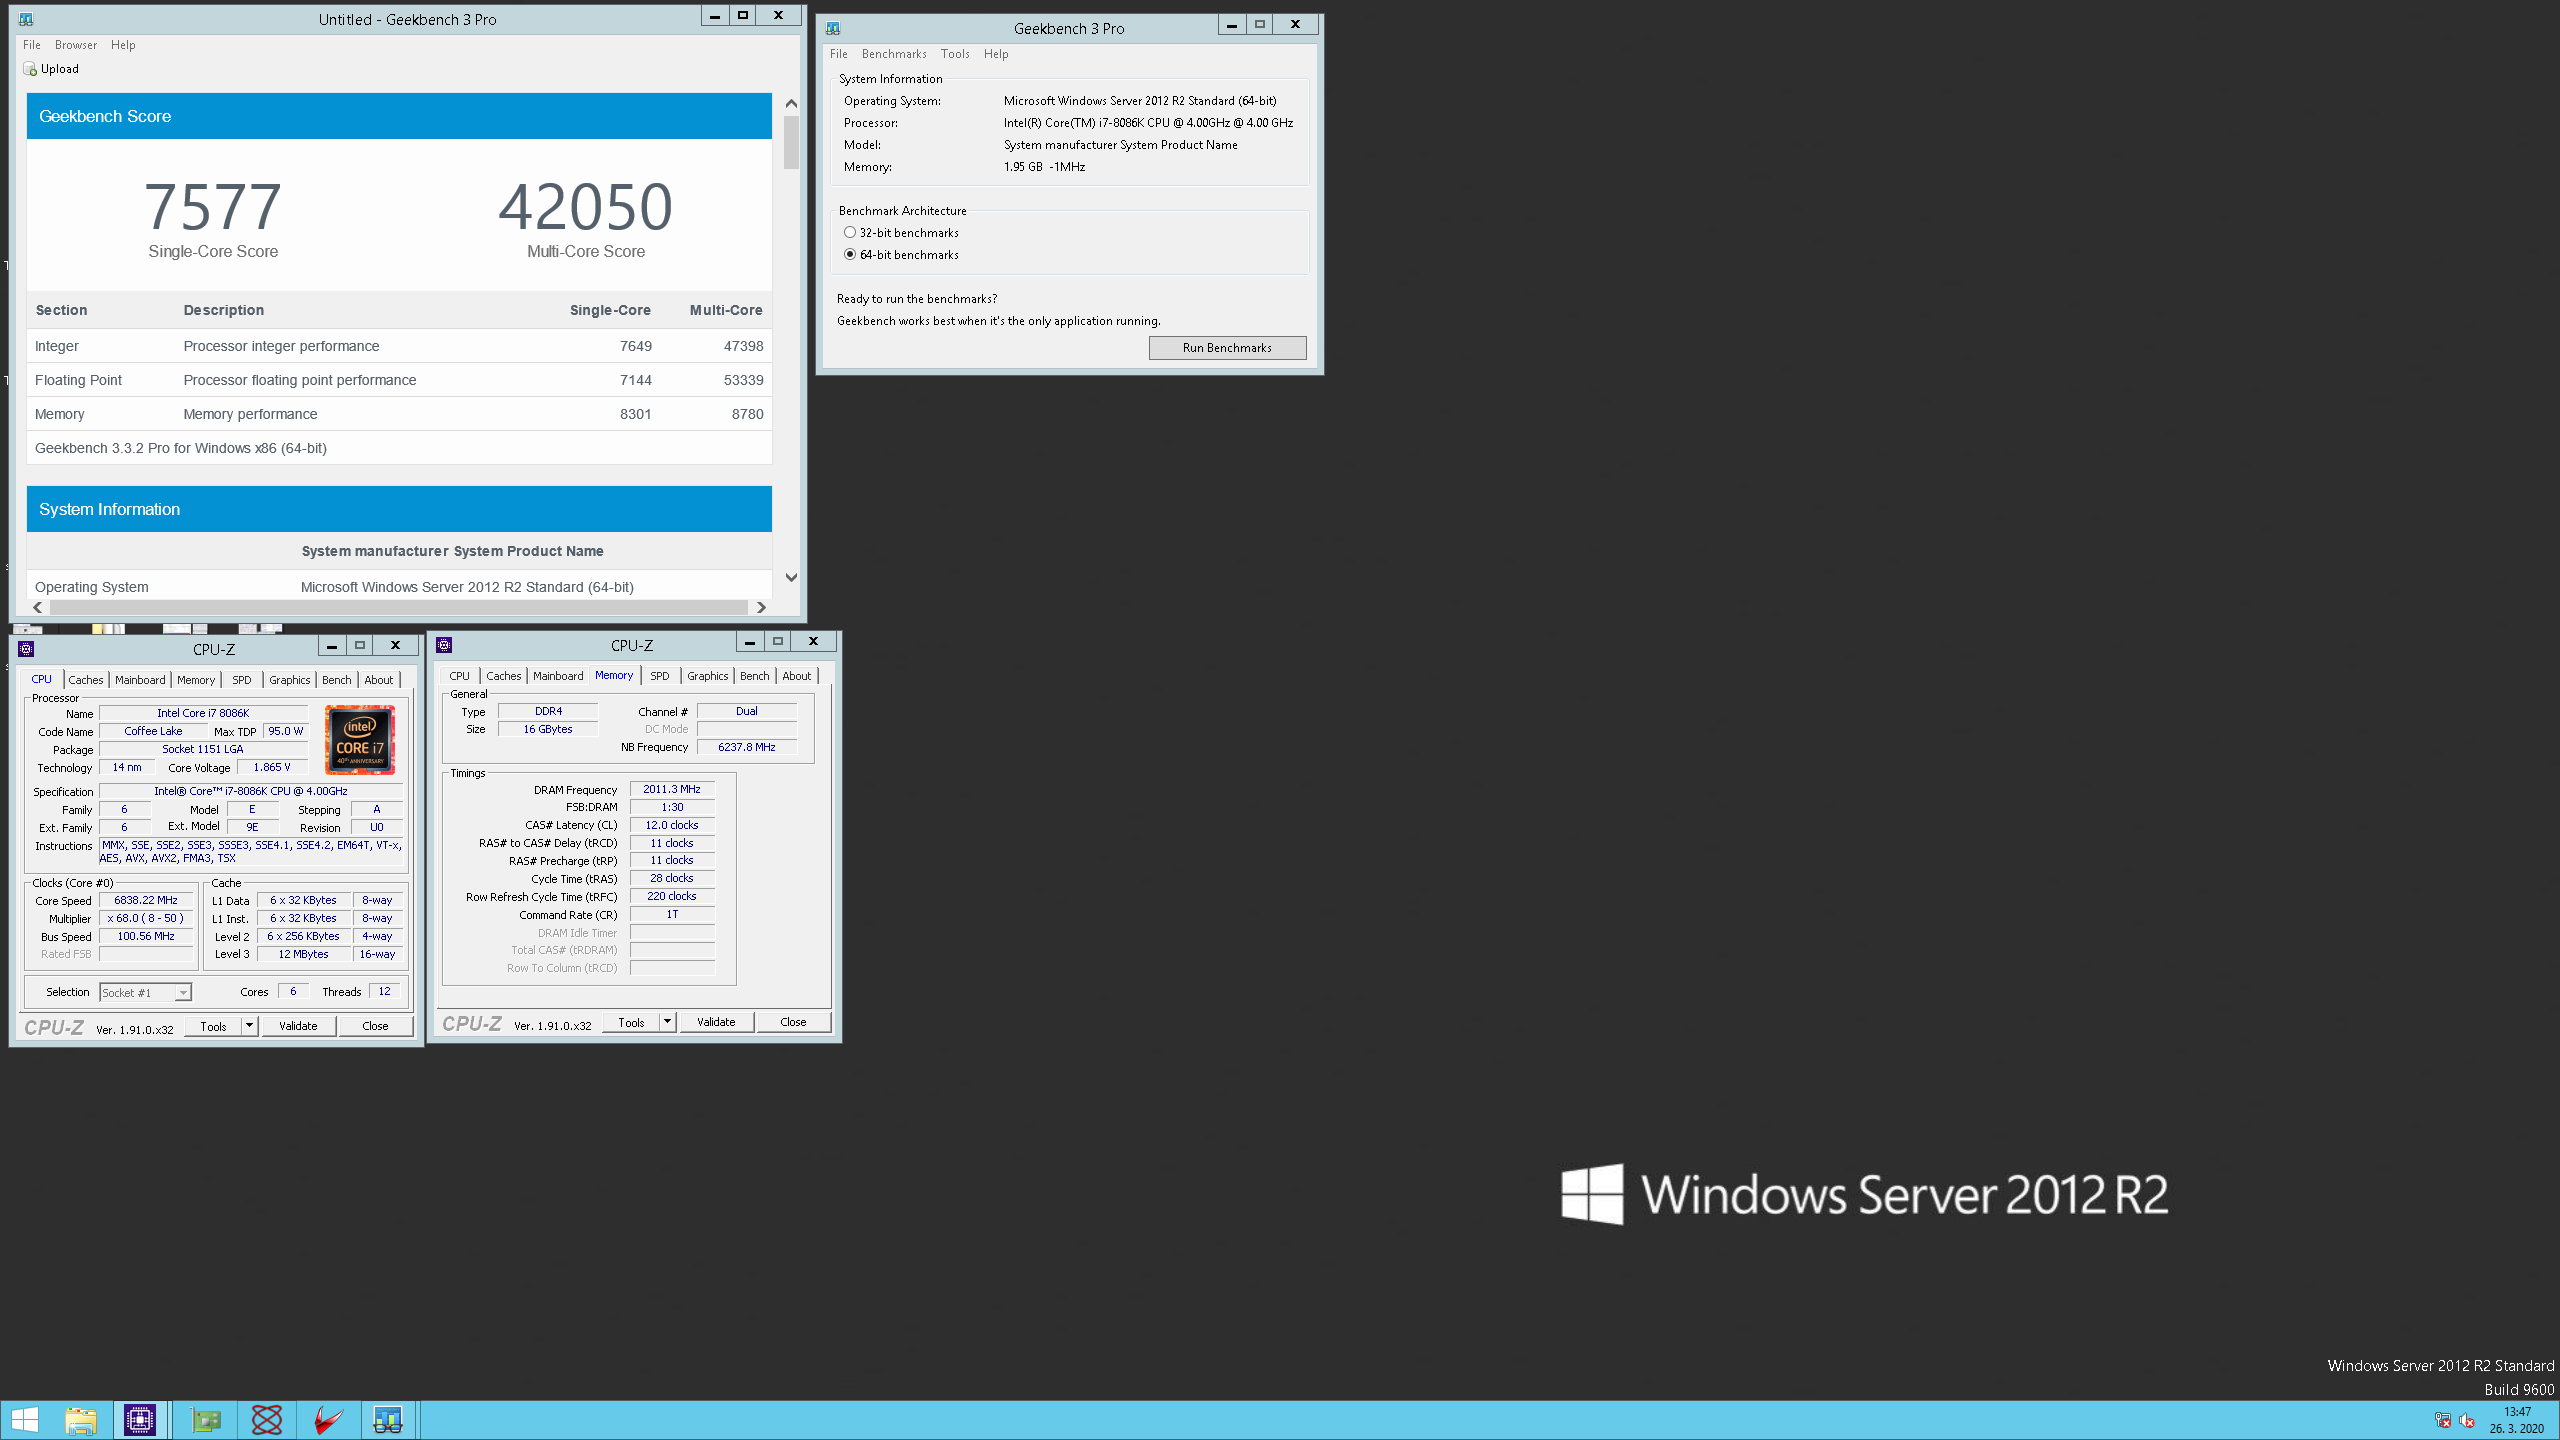Open File Explorer from the taskbar

81,1420
